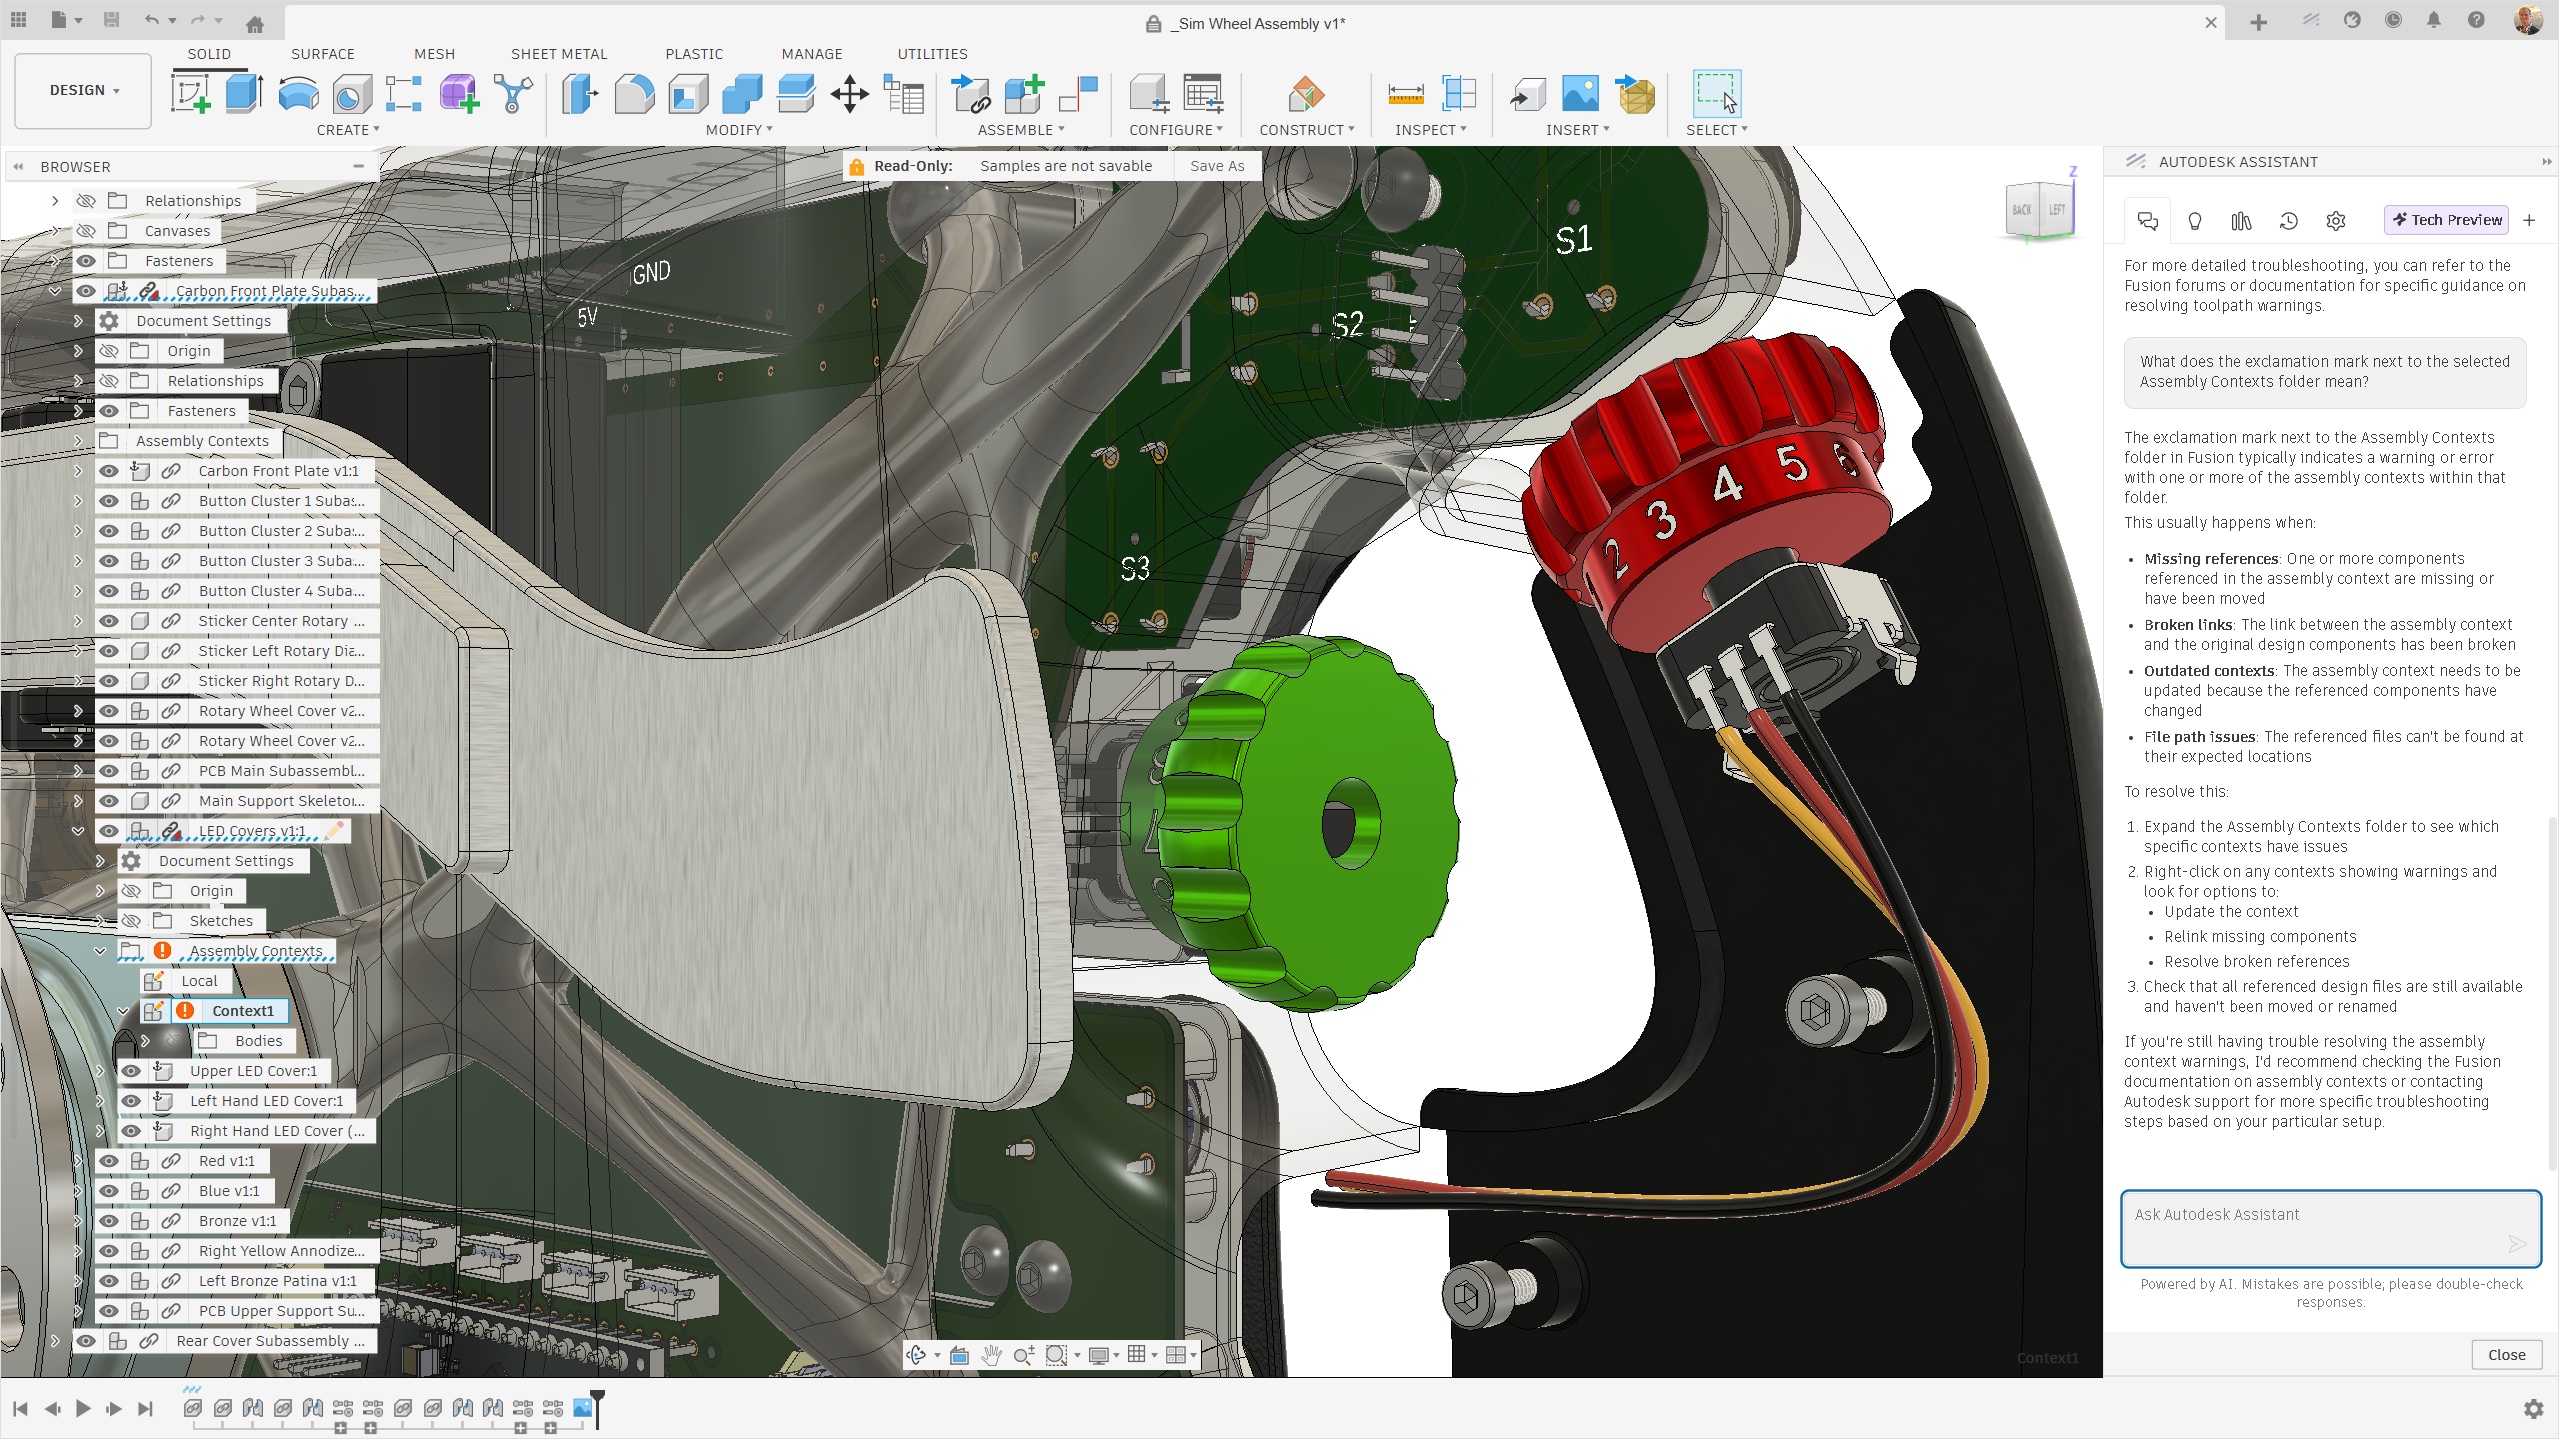This screenshot has width=2559, height=1439.
Task: Click the Extrude tool icon
Action: click(x=244, y=94)
